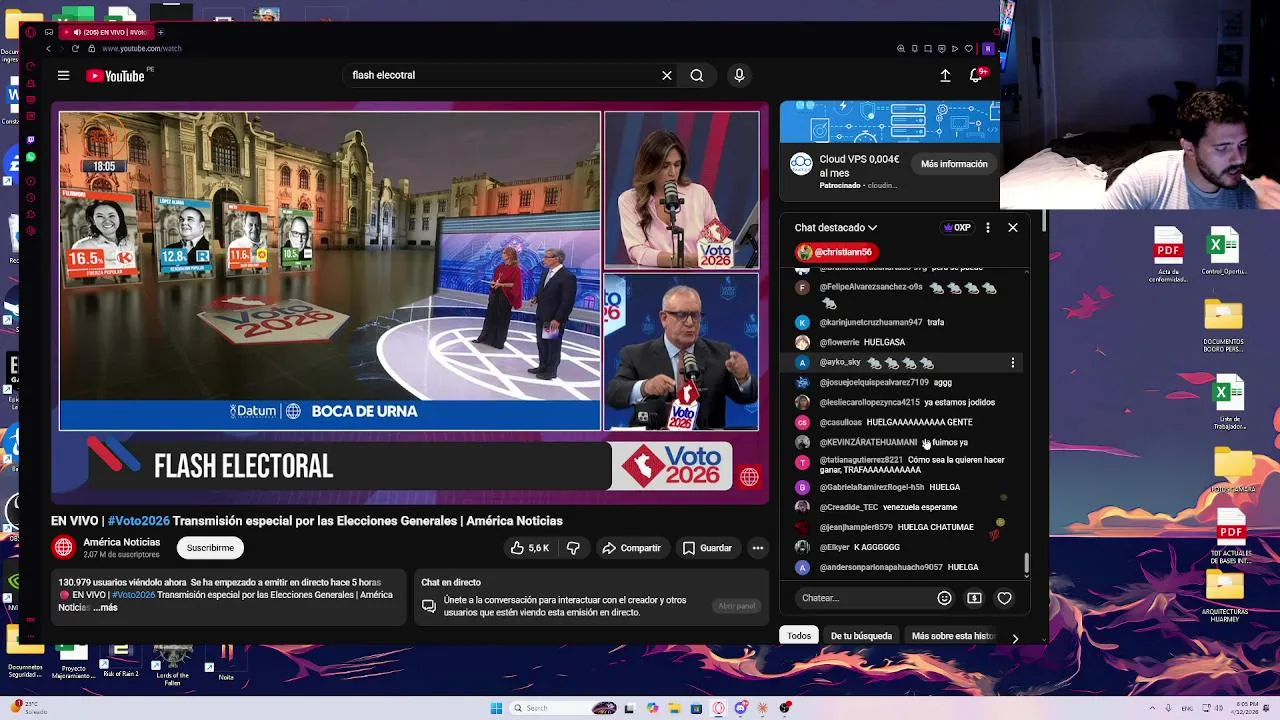The height and width of the screenshot is (720, 1280).
Task: Run search with the magnifier button
Action: [x=697, y=75]
